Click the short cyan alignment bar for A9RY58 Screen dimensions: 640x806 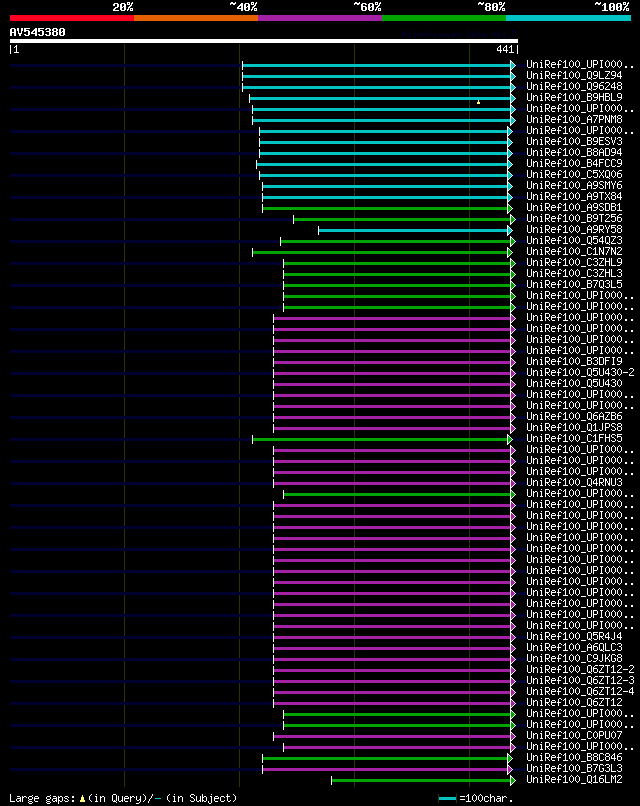click(413, 231)
